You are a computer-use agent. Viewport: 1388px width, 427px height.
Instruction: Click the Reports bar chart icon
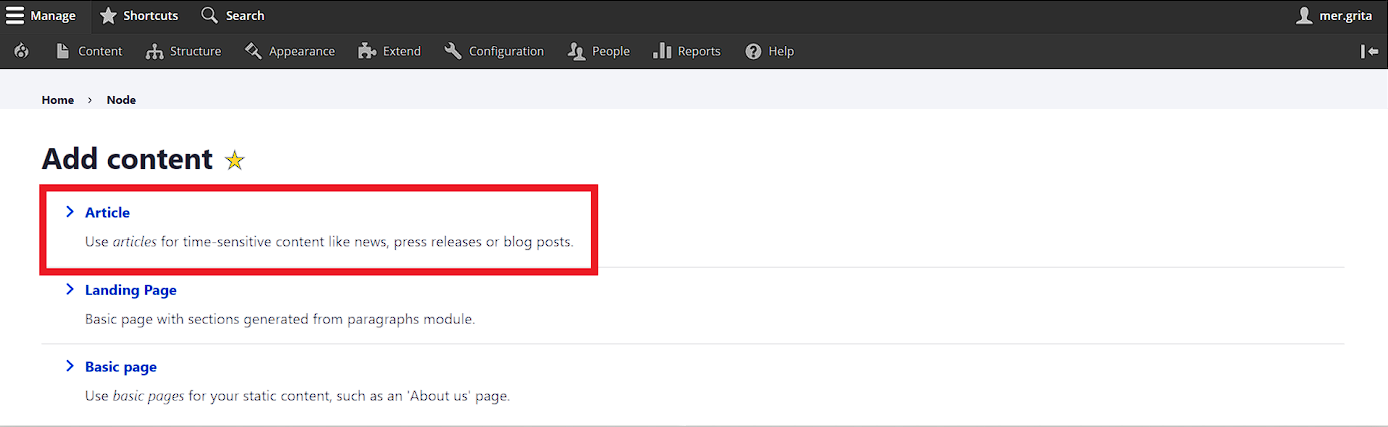662,51
